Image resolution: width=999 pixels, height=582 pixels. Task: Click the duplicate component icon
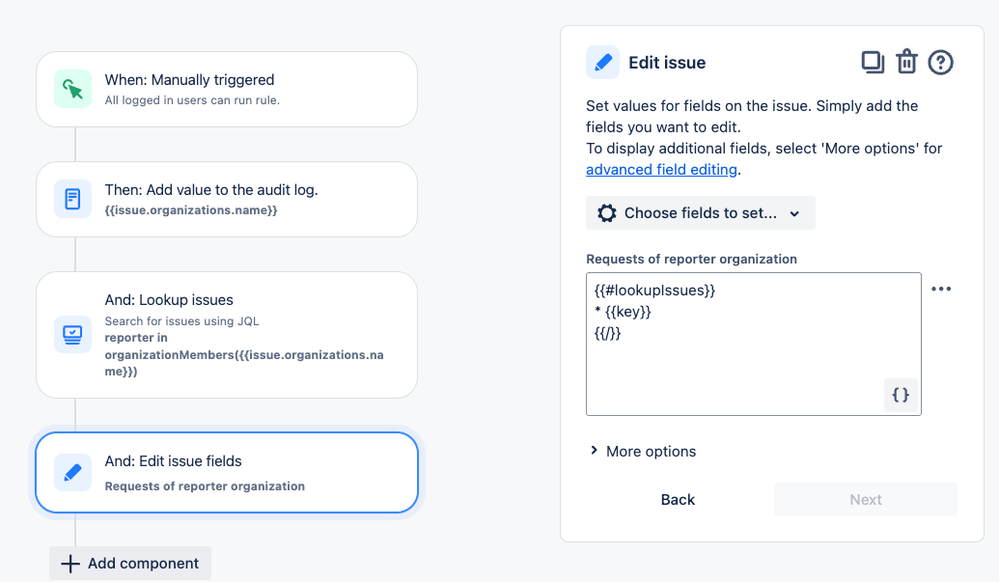pyautogui.click(x=873, y=62)
